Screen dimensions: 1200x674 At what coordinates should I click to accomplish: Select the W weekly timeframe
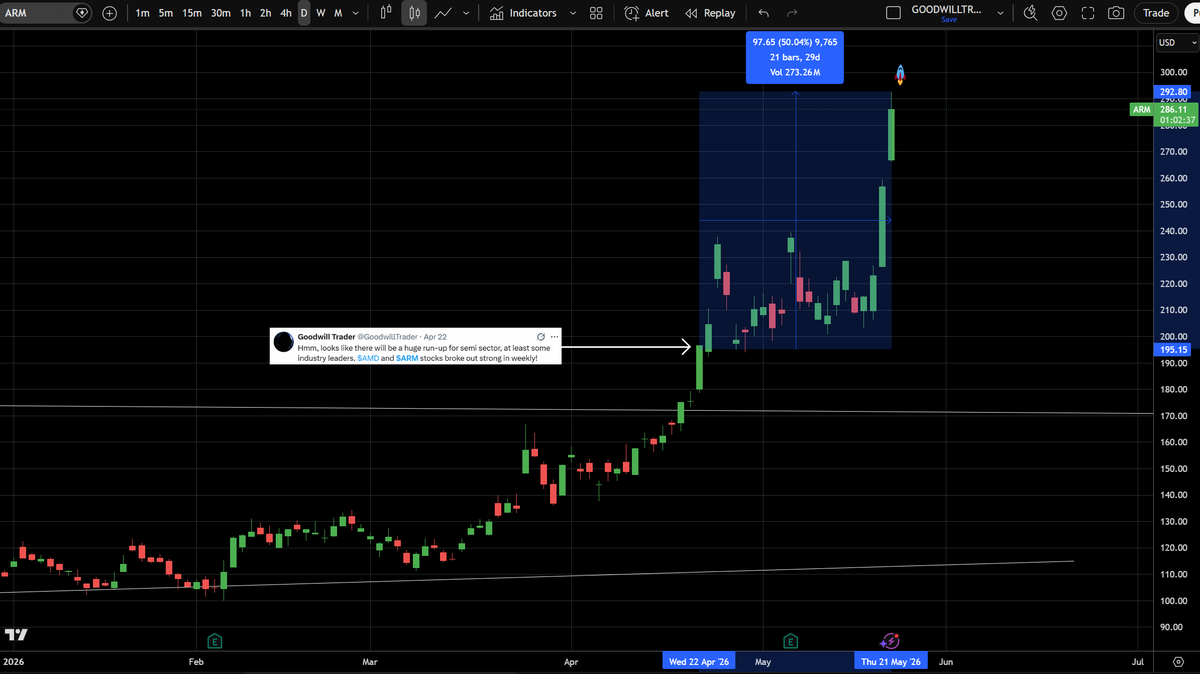[321, 13]
